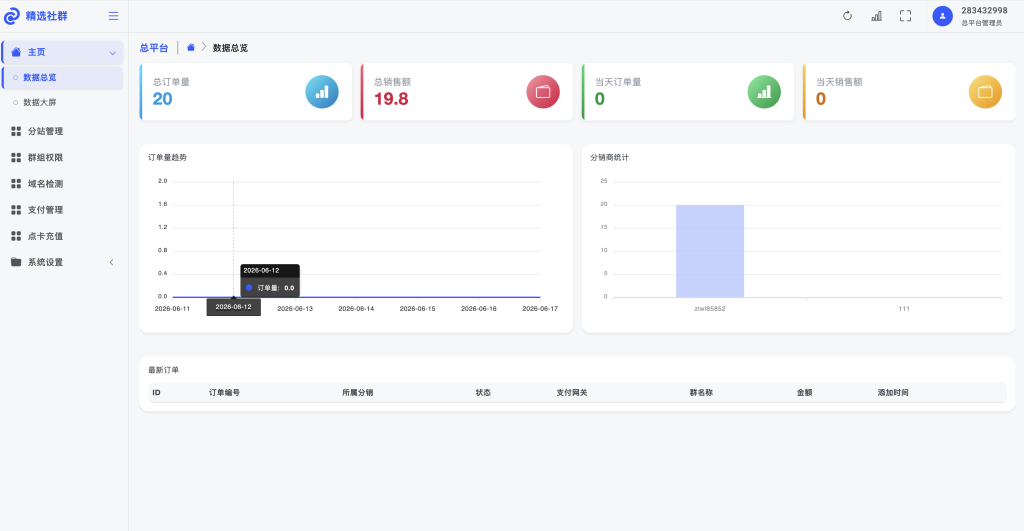The width and height of the screenshot is (1024, 531).
Task: Expand the 系统设置 menu arrow
Action: [111, 262]
